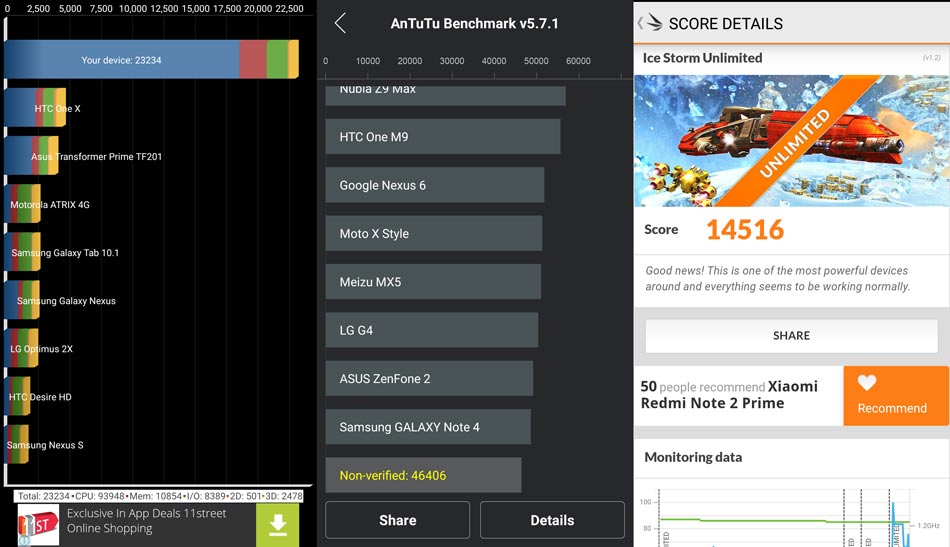
Task: Tap the Good news description text
Action: pyautogui.click(x=777, y=278)
